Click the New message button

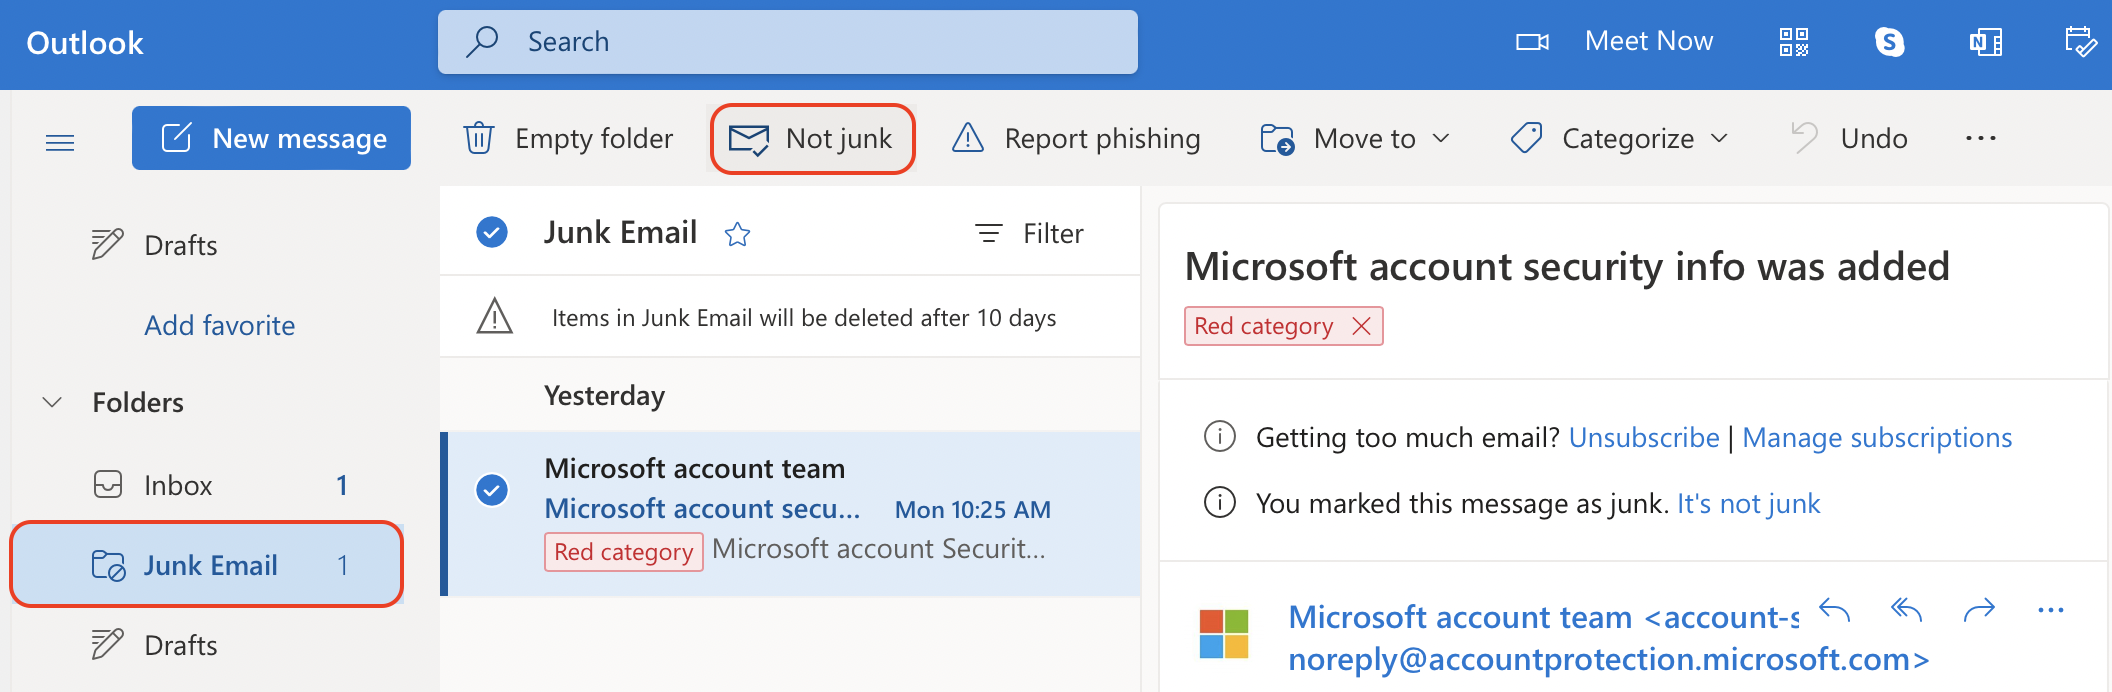click(271, 138)
